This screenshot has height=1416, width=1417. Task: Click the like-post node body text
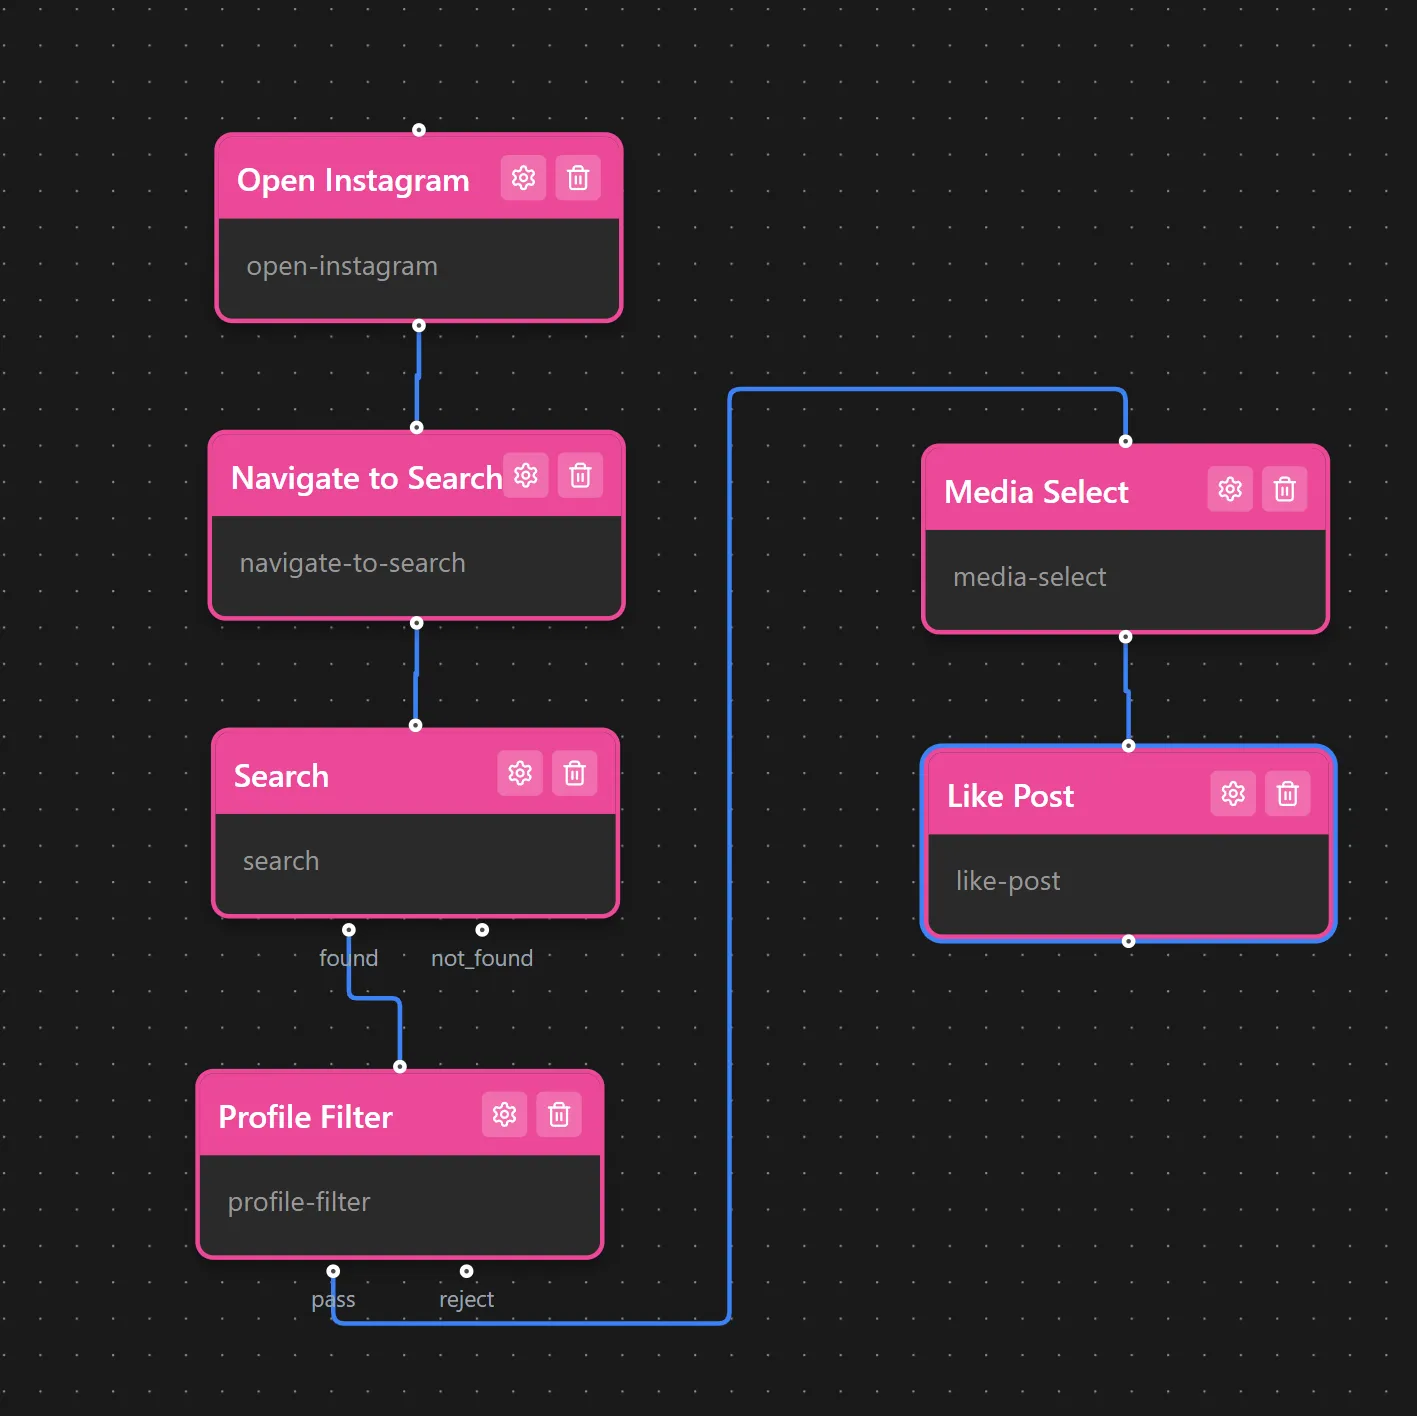click(x=1008, y=881)
